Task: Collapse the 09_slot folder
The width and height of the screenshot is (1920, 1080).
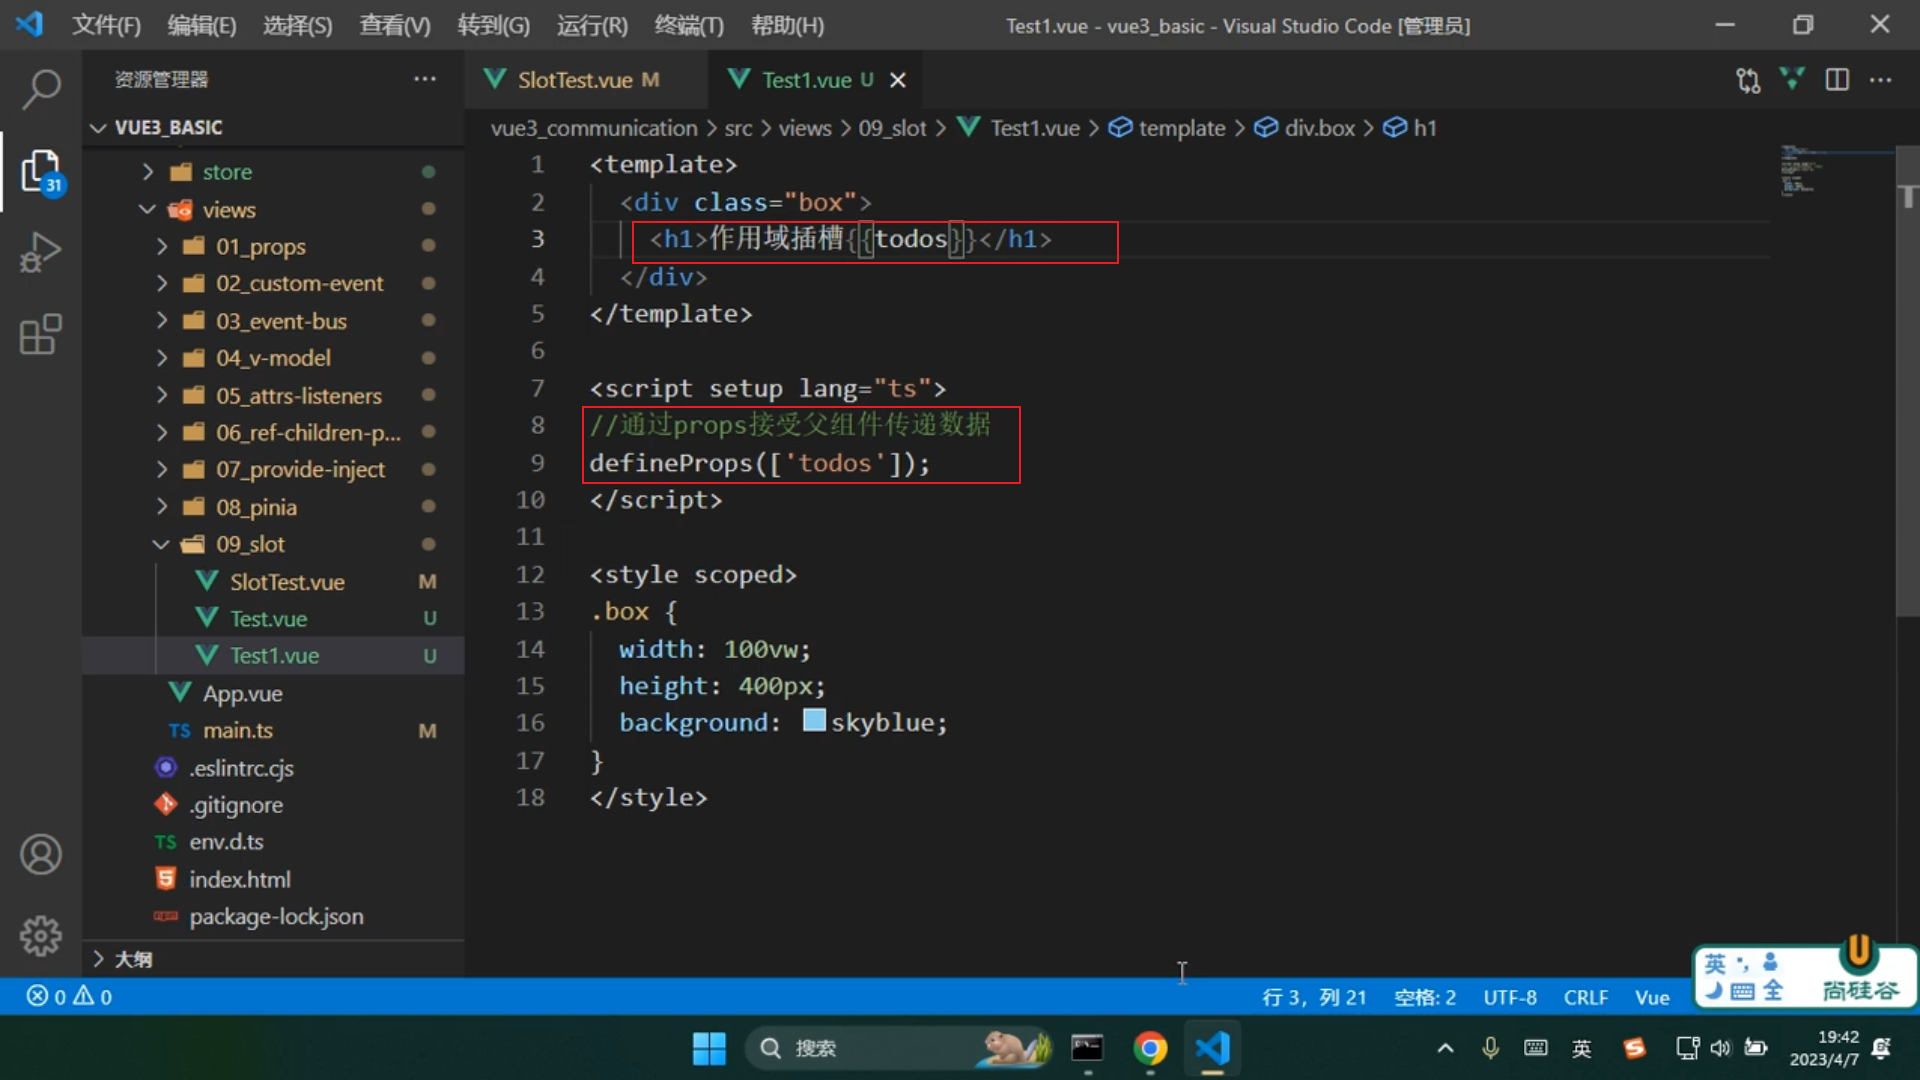Action: pyautogui.click(x=272, y=544)
